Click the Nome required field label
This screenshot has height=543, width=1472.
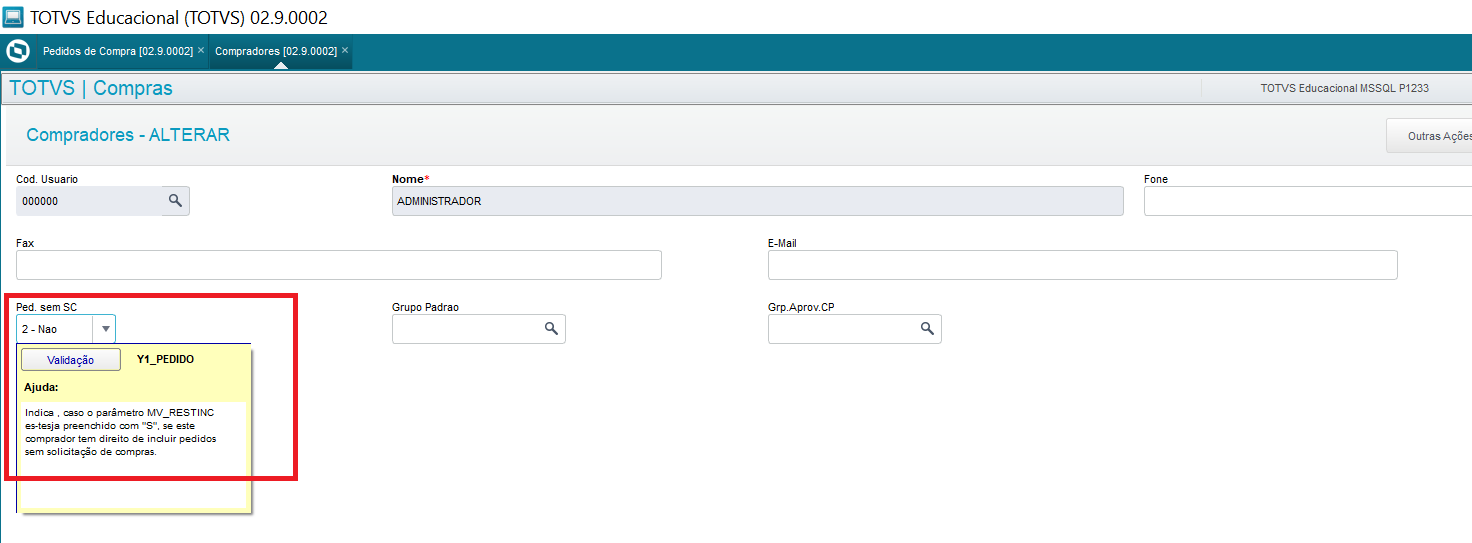point(411,179)
